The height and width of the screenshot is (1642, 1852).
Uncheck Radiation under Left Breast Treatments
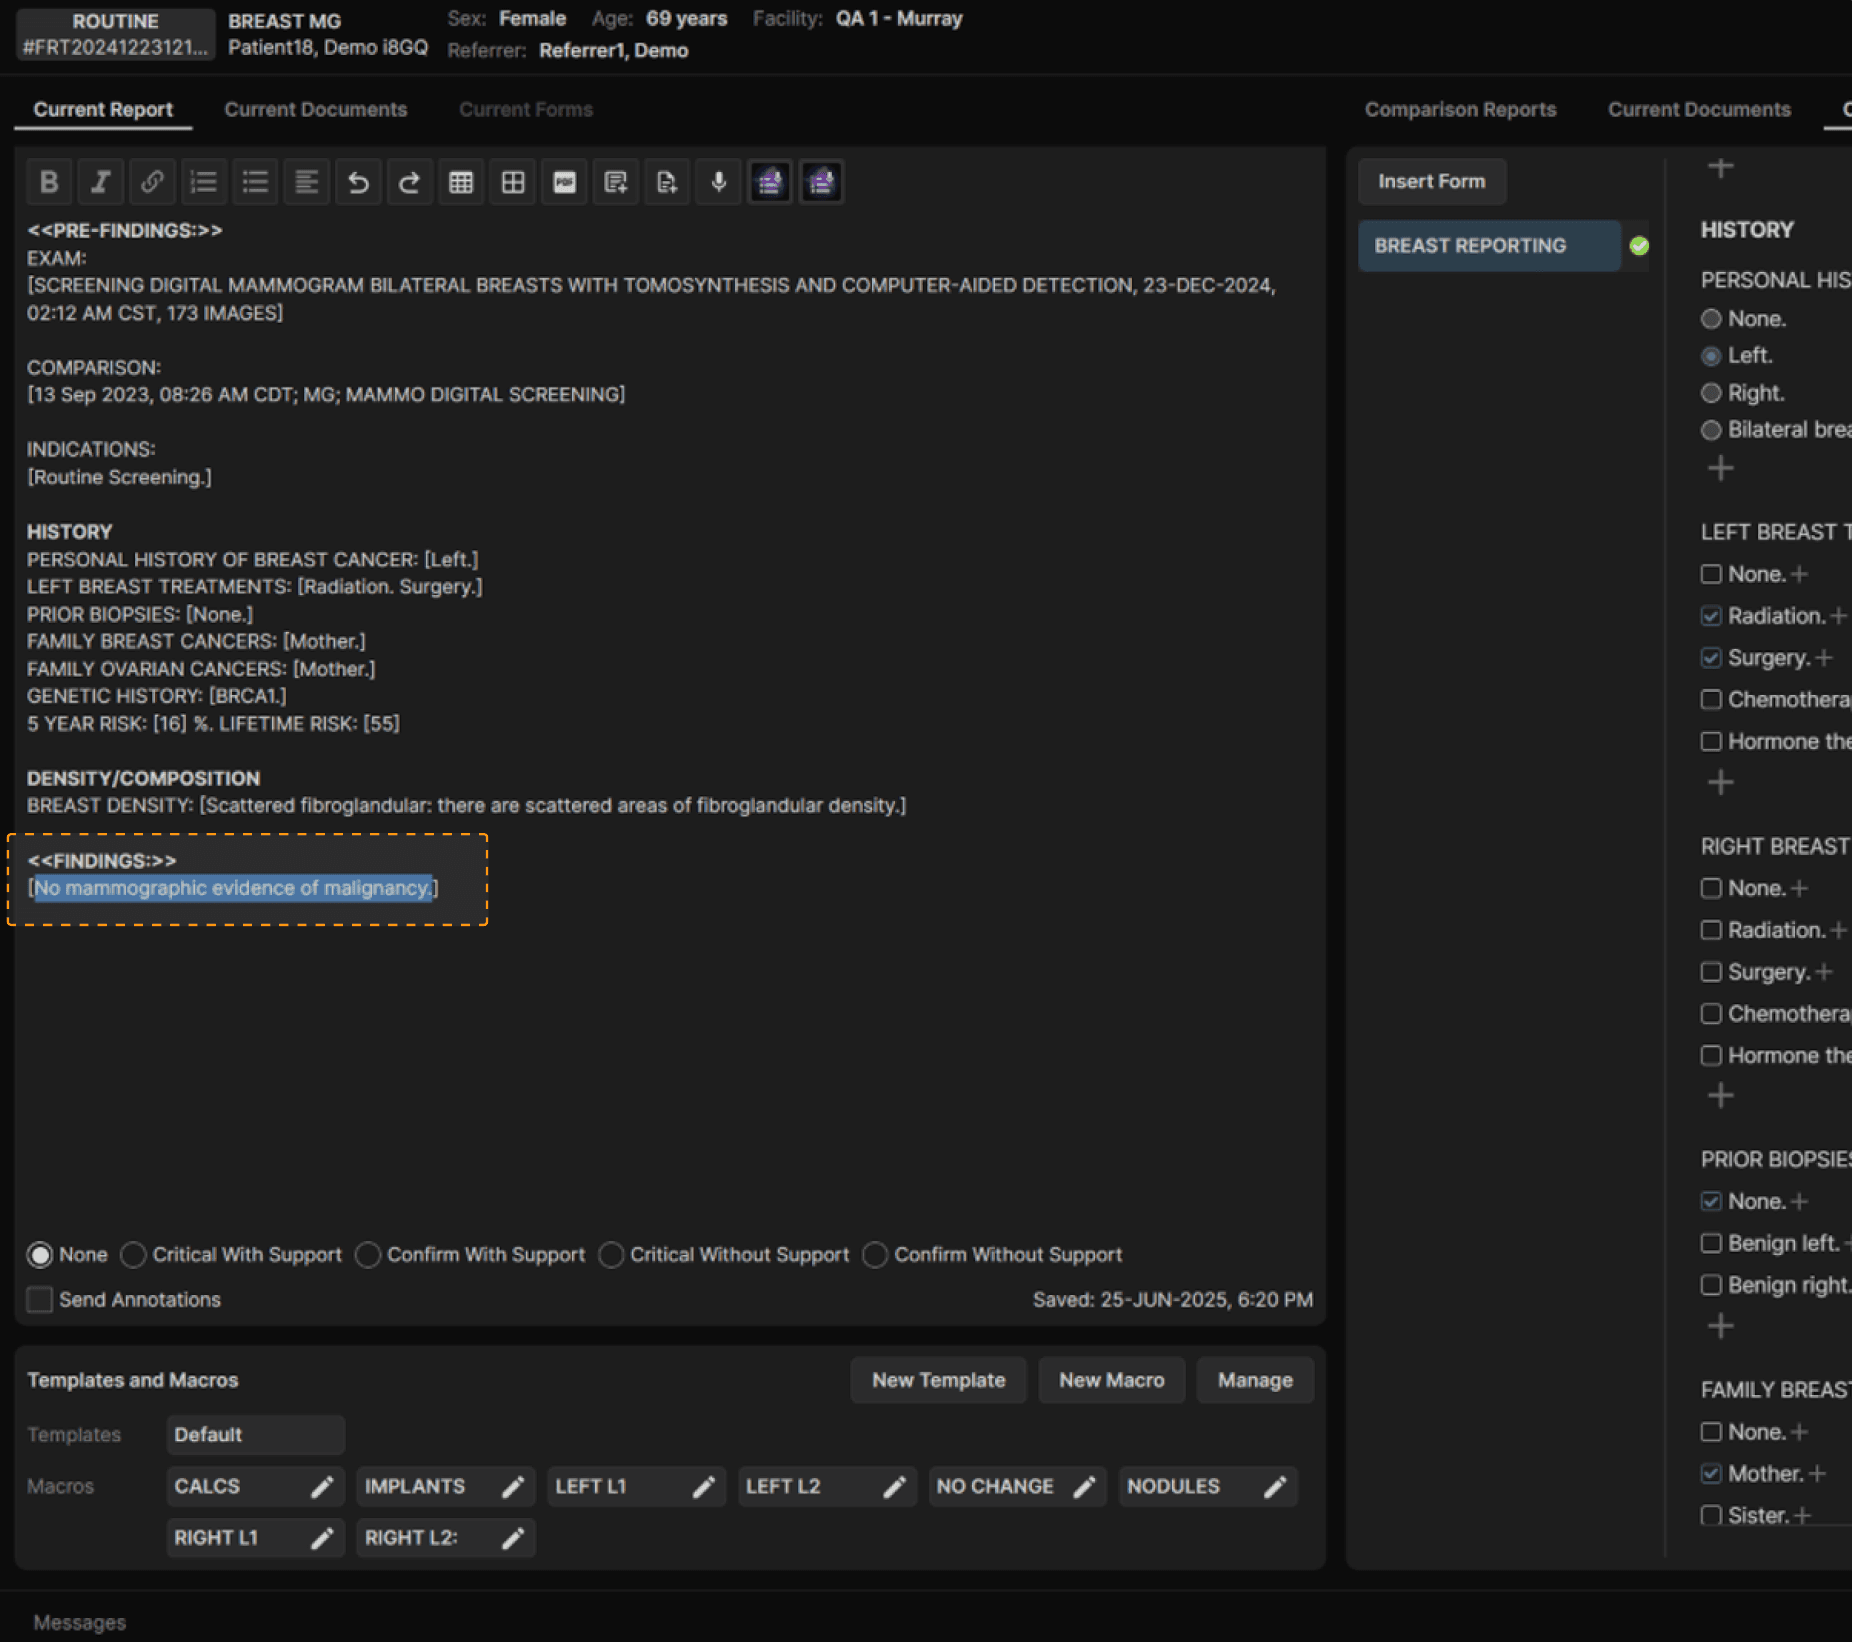1711,616
